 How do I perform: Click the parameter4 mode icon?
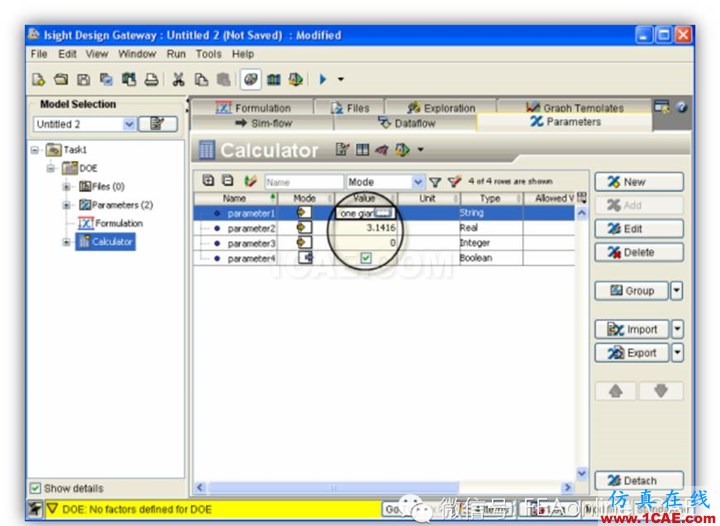(x=305, y=257)
